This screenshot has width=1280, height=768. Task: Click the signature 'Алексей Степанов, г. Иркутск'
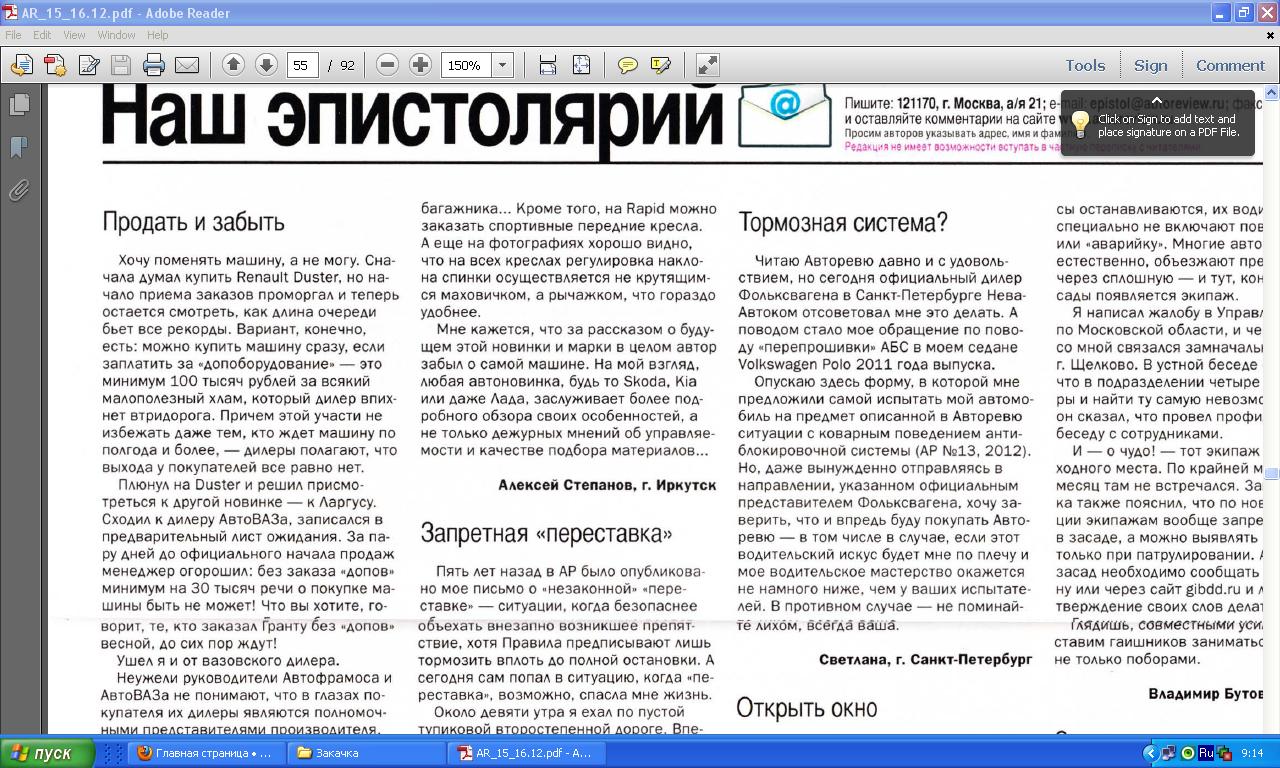point(607,485)
